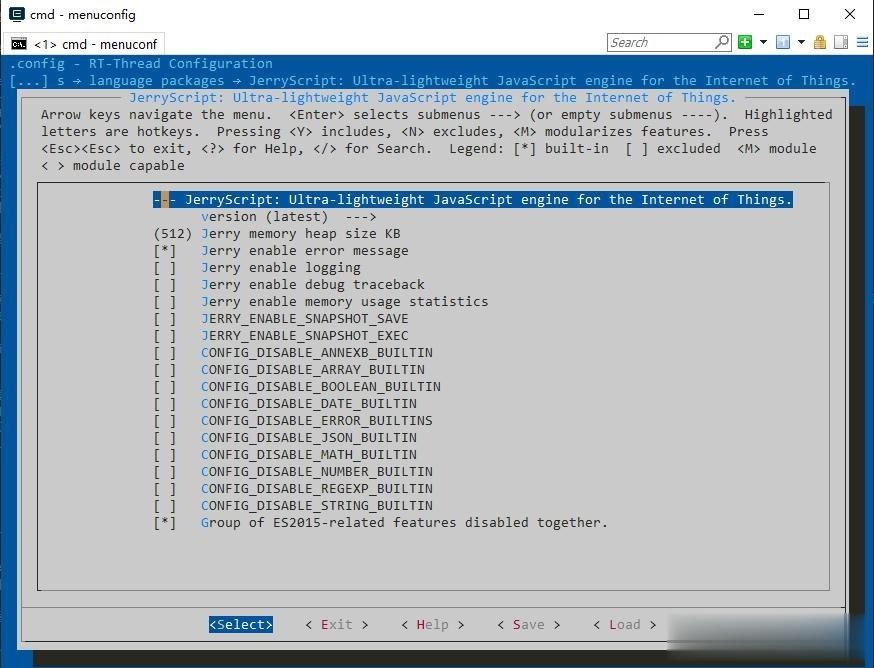
Task: Click the < Help > button
Action: point(433,625)
